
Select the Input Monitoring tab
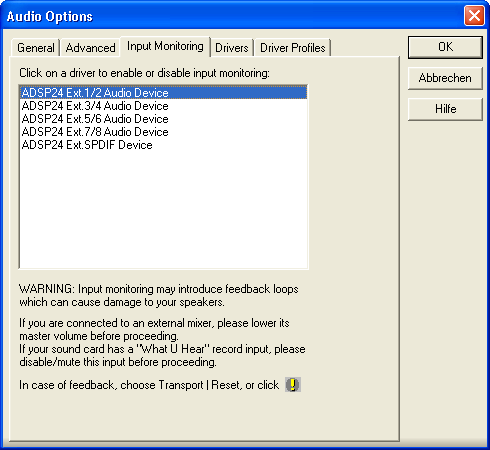click(165, 46)
